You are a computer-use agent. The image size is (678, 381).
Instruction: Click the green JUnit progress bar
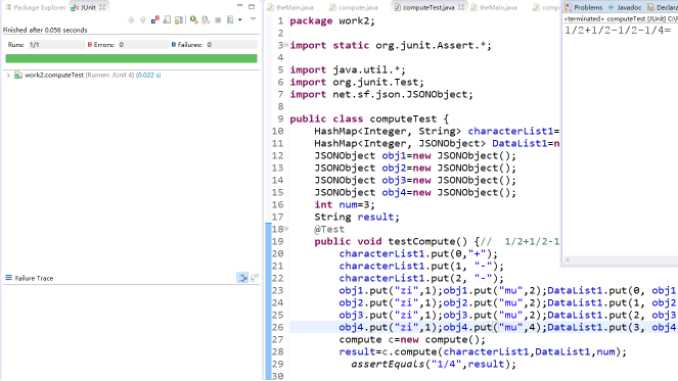click(x=131, y=58)
